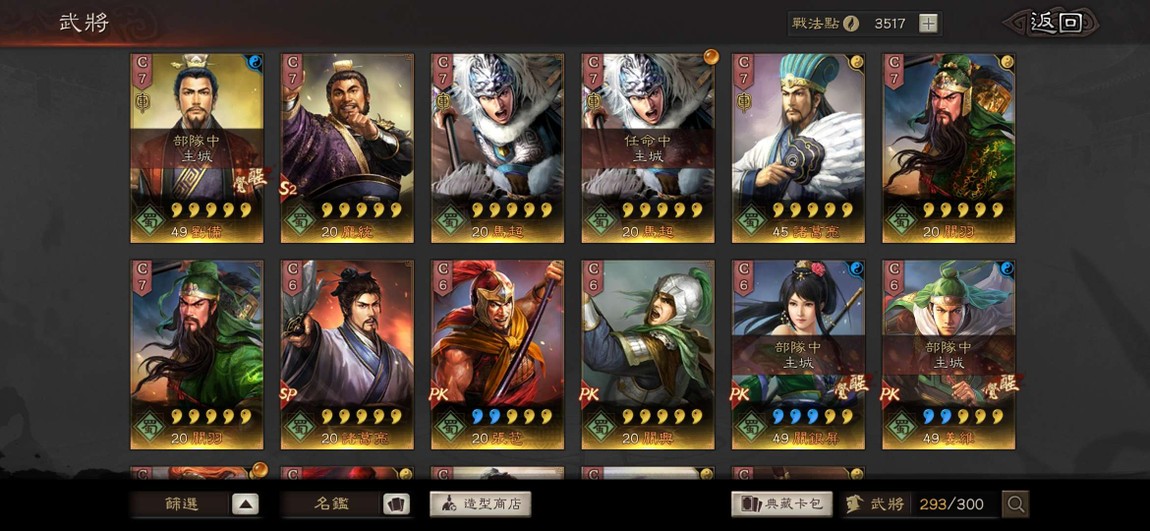Click the card deck icon beside 名鑑

tap(396, 505)
